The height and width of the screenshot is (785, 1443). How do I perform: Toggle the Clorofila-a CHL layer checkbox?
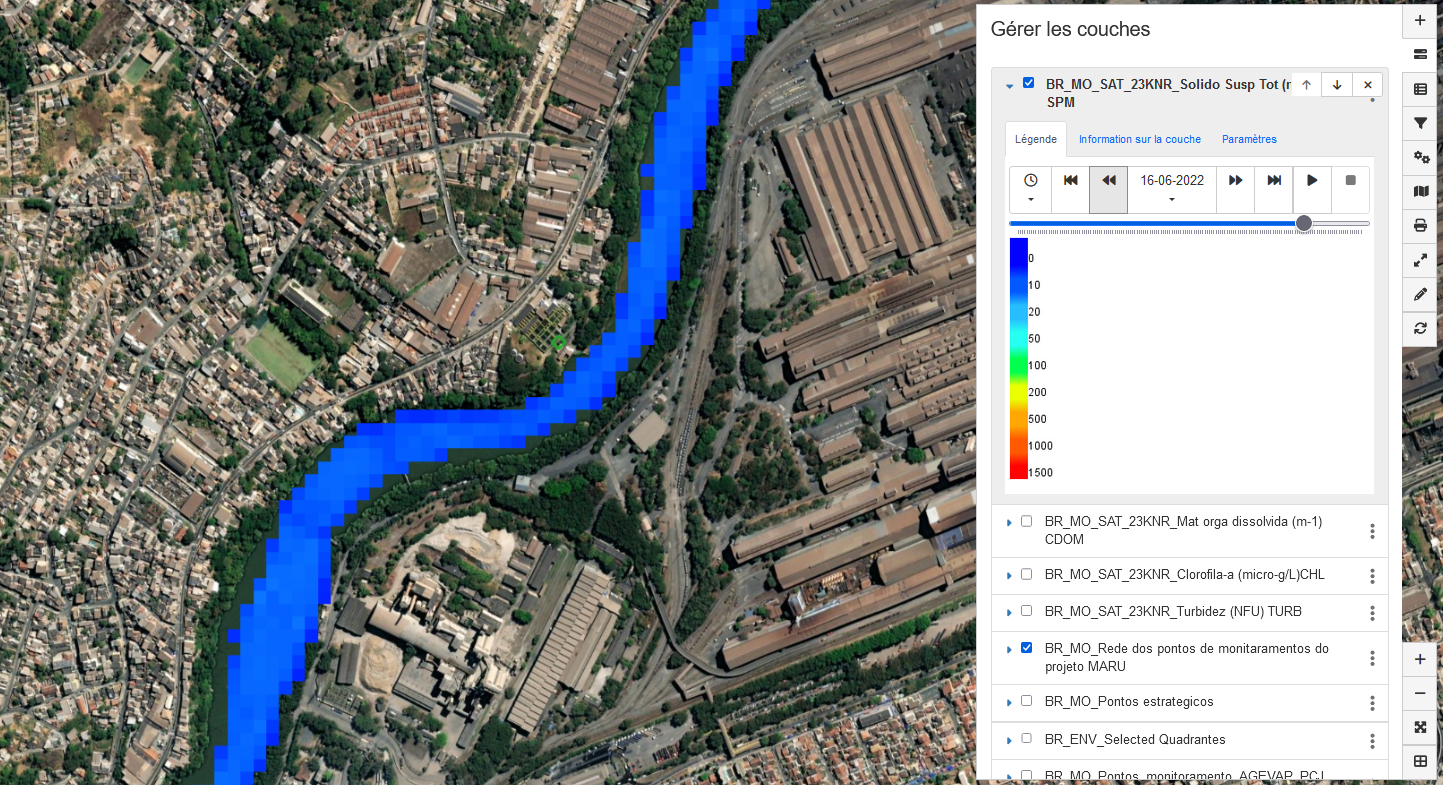pyautogui.click(x=1026, y=574)
